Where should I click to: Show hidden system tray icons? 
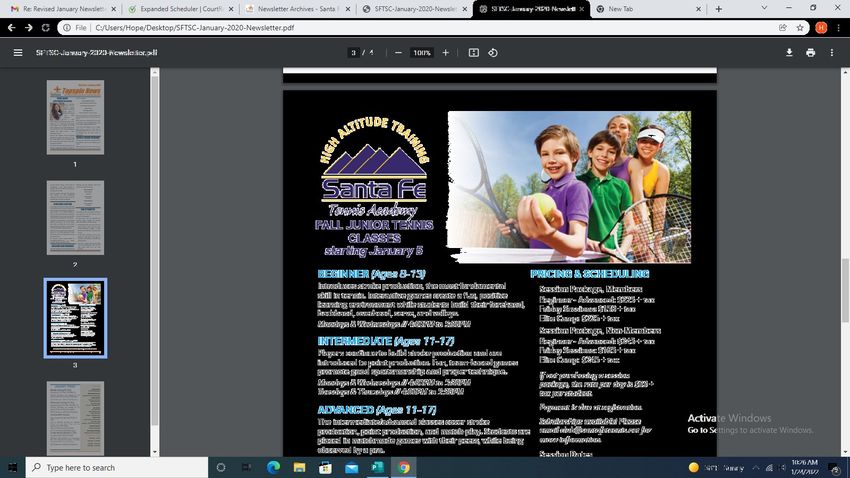[756, 468]
